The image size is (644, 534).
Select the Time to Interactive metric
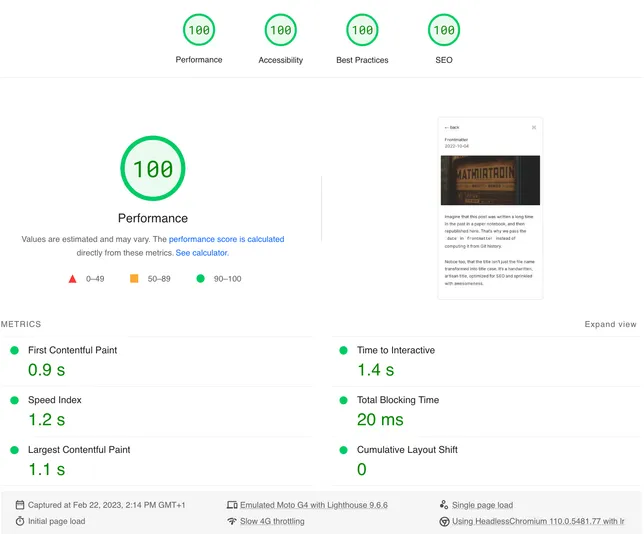tap(395, 350)
